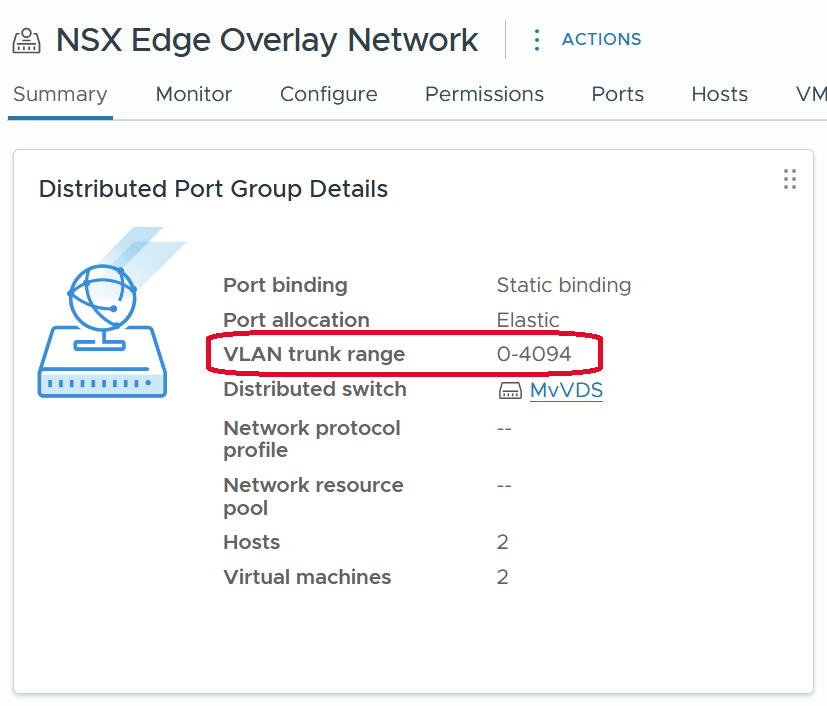Switch to the Hosts tab
The width and height of the screenshot is (827, 706).
[x=719, y=94]
